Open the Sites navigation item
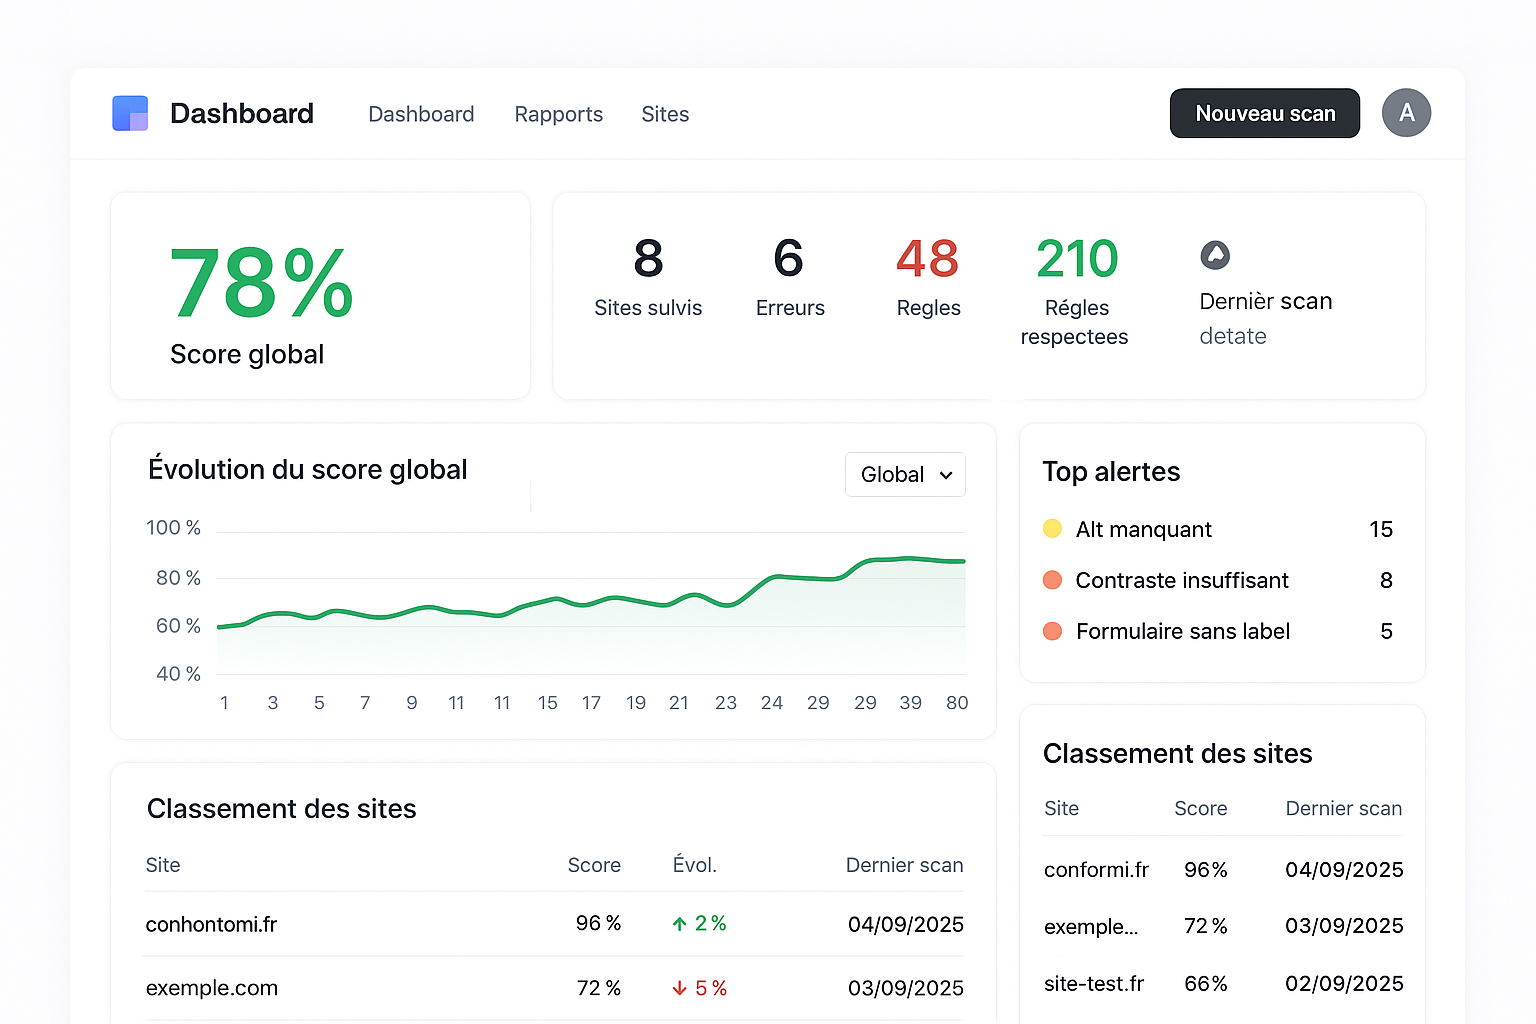This screenshot has width=1536, height=1024. [665, 114]
